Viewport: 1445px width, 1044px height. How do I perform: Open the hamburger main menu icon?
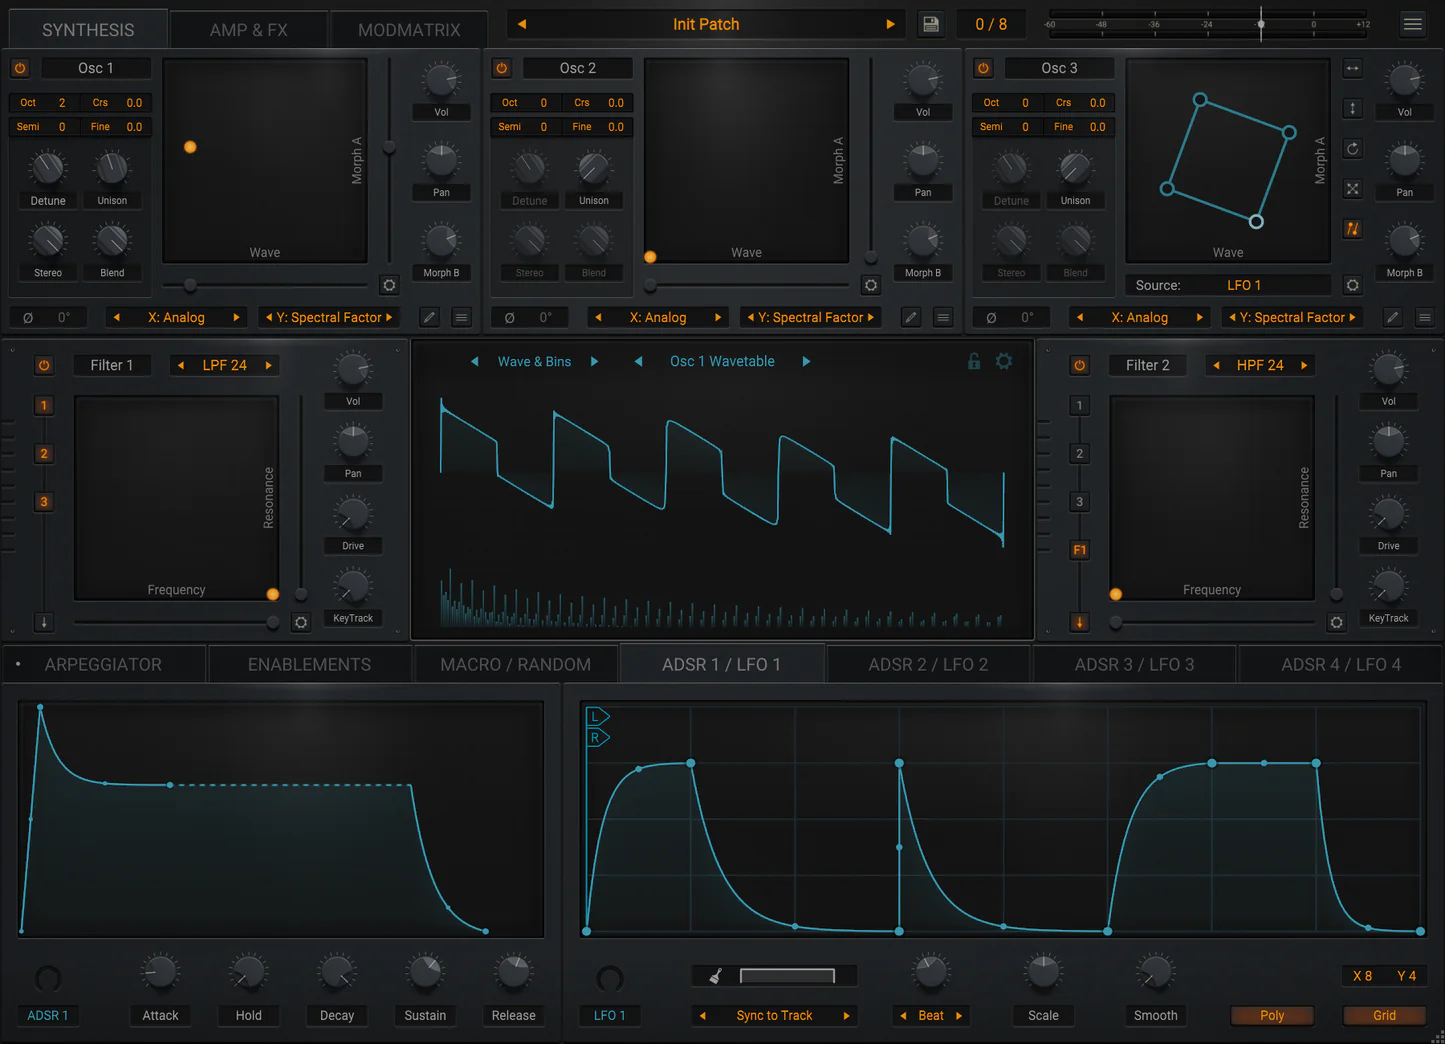[1412, 24]
